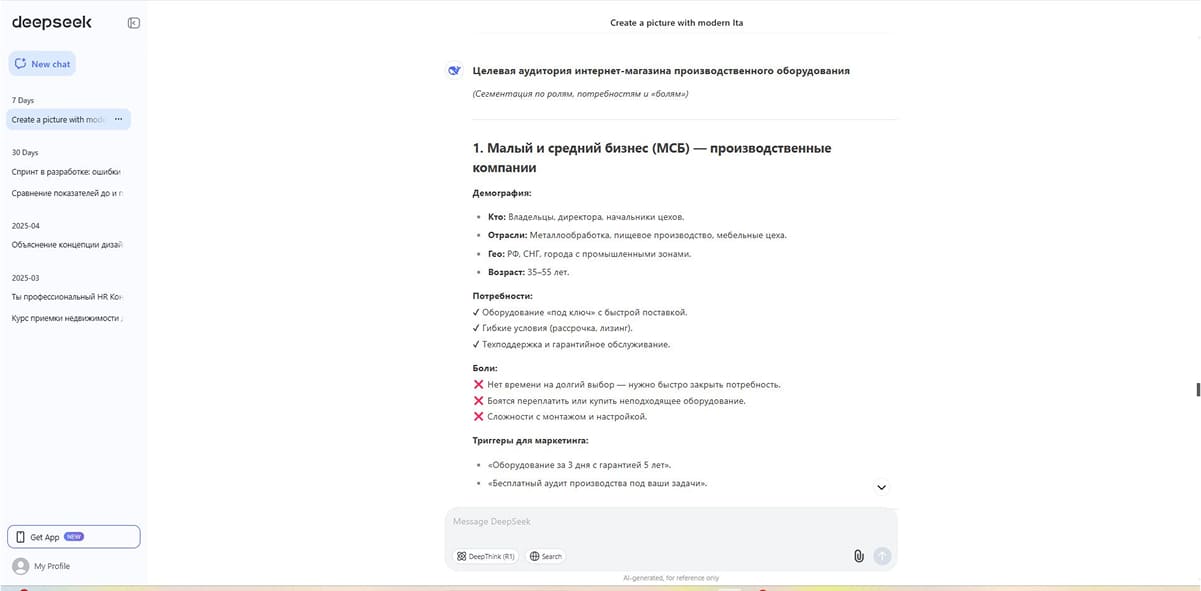
Task: Click the '2025-04' section label
Action: 25,226
